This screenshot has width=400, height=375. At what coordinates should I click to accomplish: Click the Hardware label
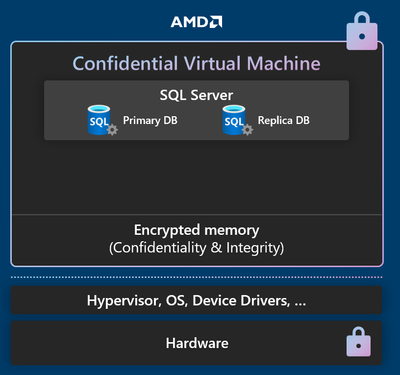pyautogui.click(x=197, y=343)
